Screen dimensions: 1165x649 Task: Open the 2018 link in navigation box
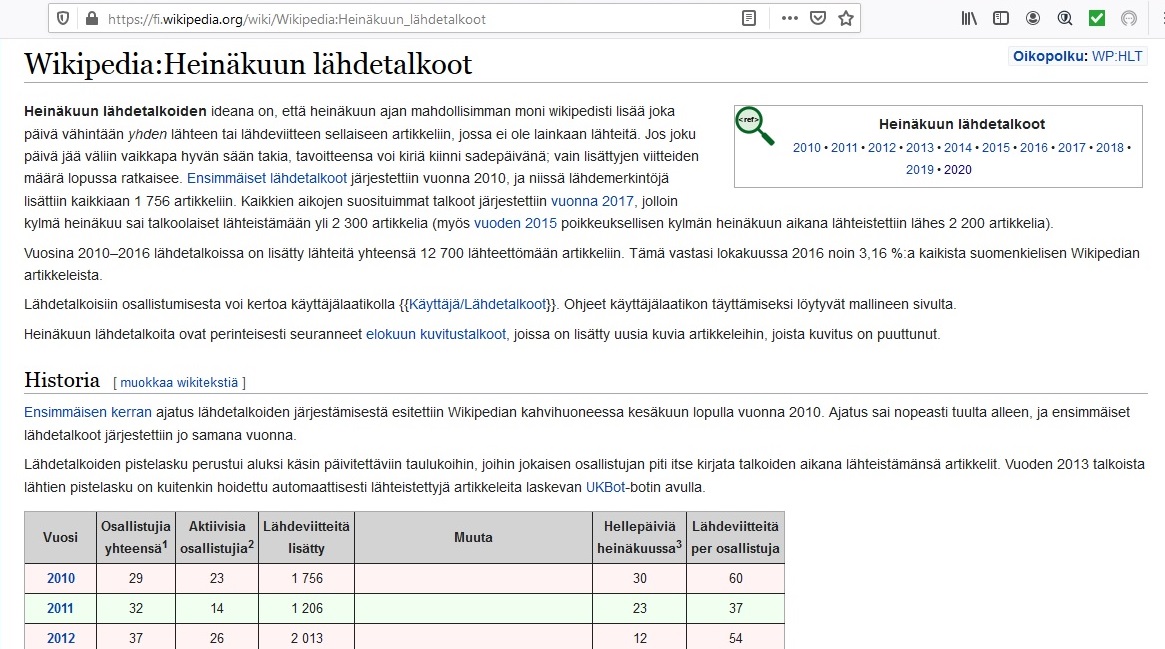[x=1110, y=148]
